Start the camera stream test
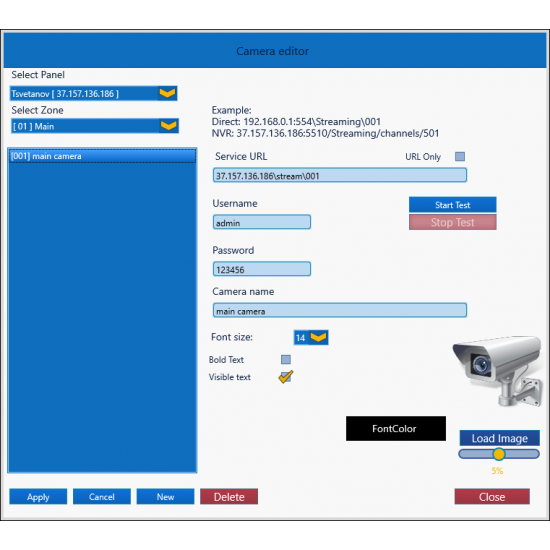Image resolution: width=550 pixels, height=550 pixels. coord(452,205)
